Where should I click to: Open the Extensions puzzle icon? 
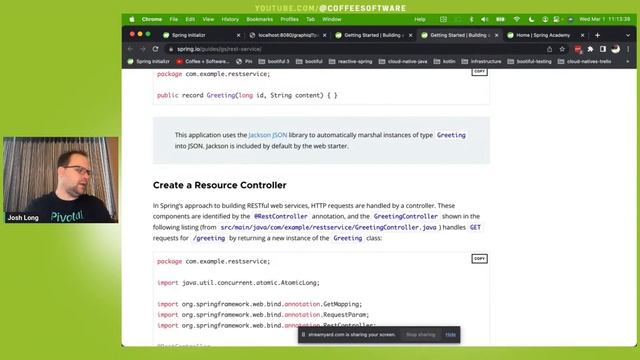pyautogui.click(x=590, y=49)
